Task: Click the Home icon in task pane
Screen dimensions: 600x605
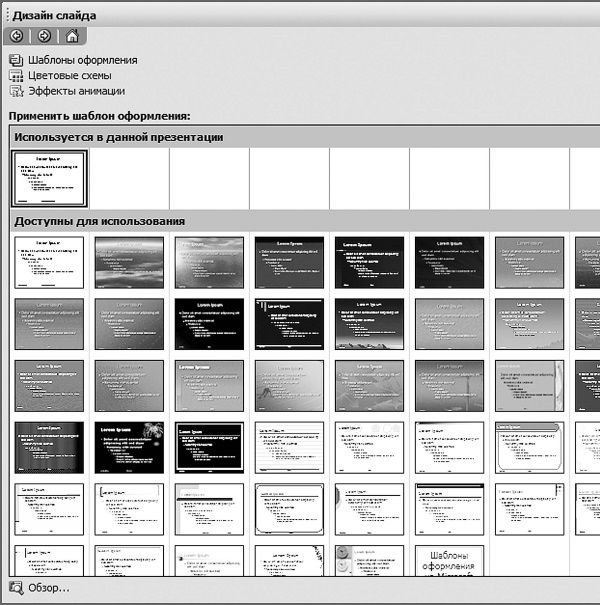Action: coord(72,37)
